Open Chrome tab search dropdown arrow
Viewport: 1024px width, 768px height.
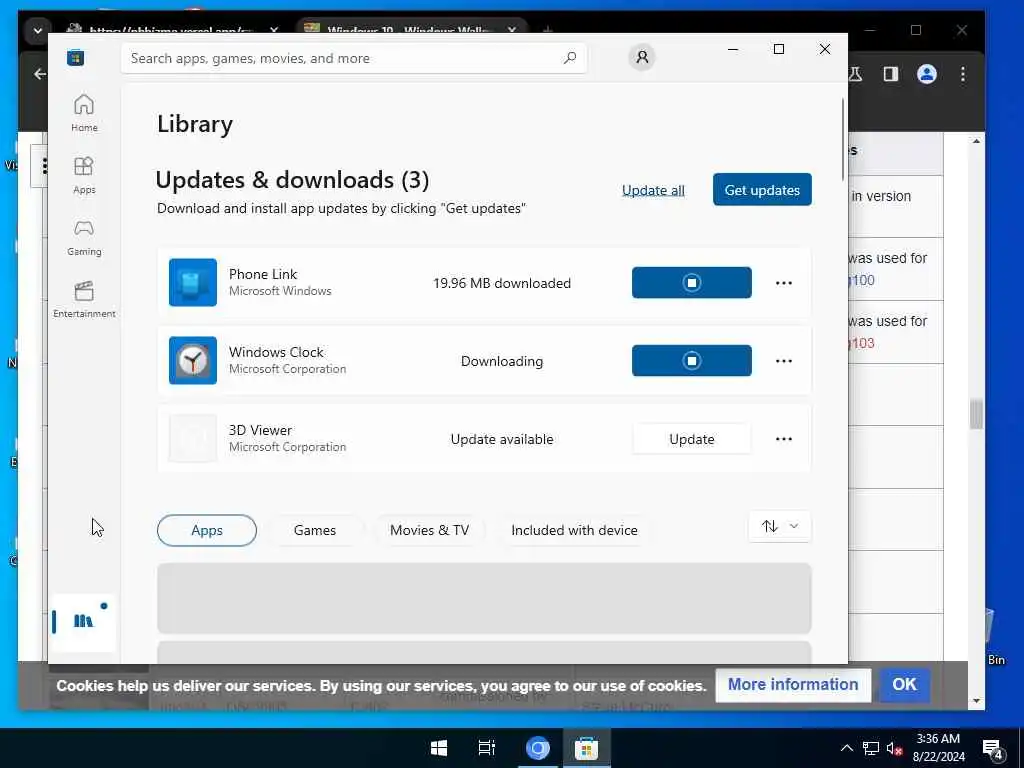[x=38, y=30]
